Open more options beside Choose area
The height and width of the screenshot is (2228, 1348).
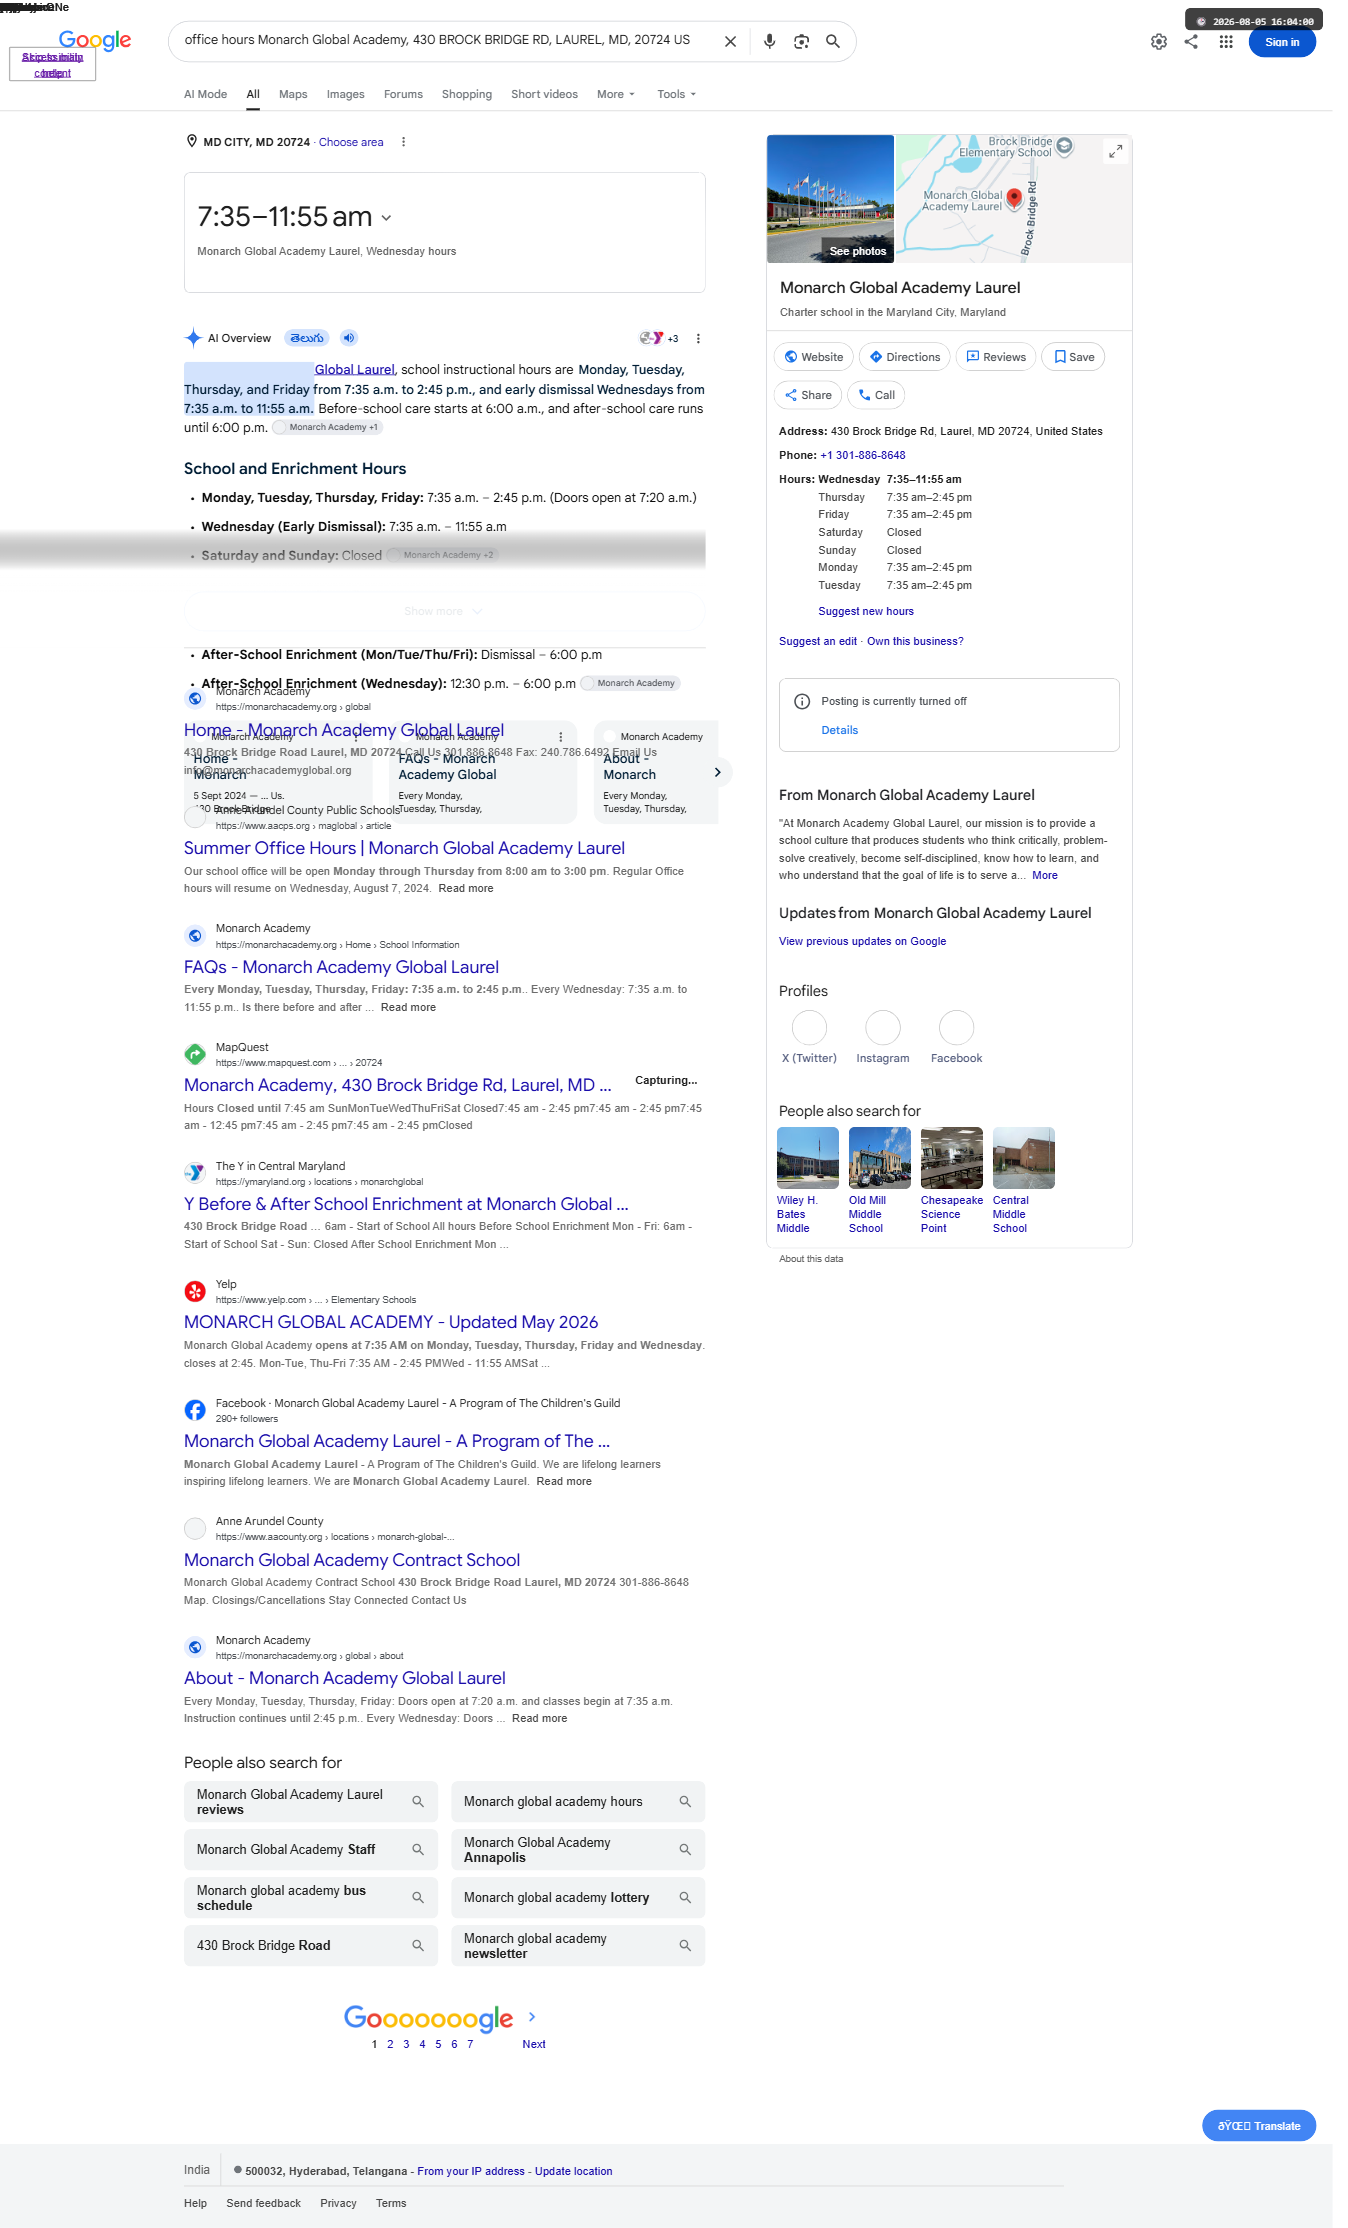click(x=403, y=142)
